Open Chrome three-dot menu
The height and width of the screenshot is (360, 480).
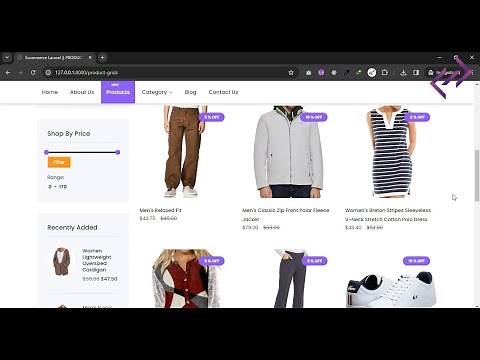pyautogui.click(x=472, y=72)
